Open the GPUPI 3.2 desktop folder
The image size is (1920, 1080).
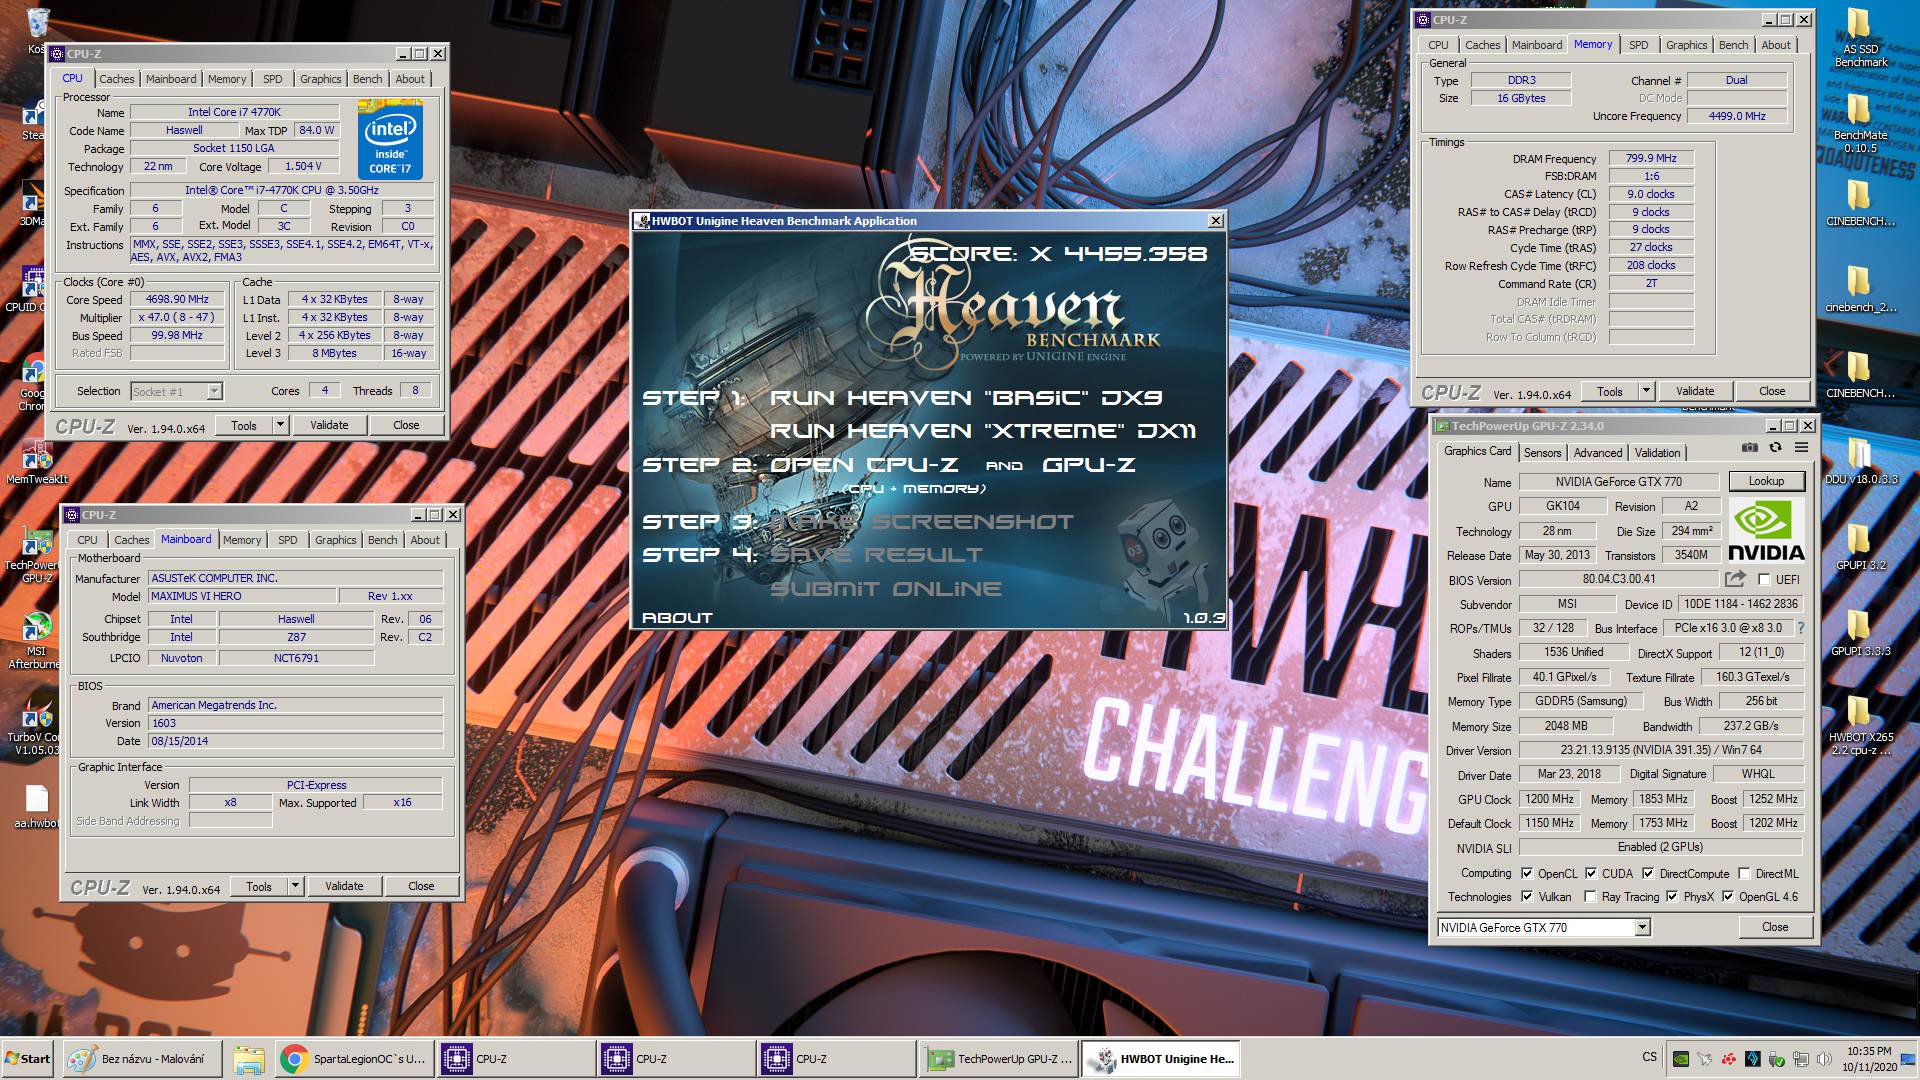click(x=1860, y=547)
